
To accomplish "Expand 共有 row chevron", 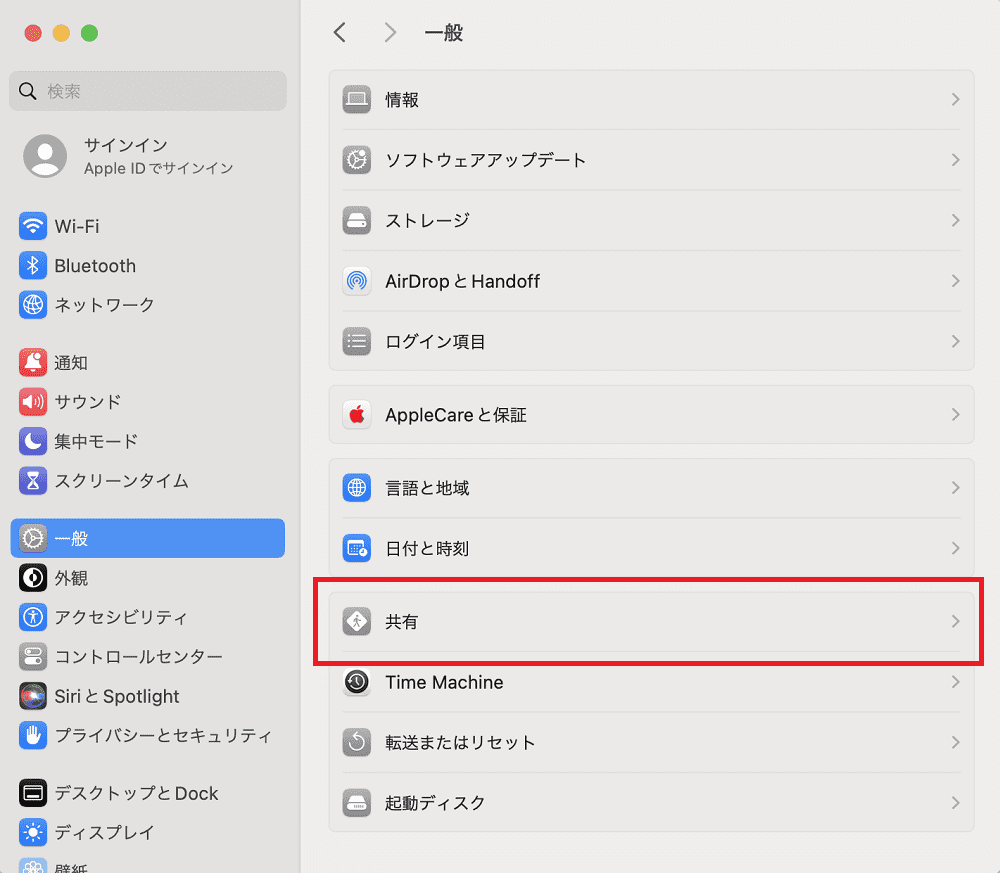I will pyautogui.click(x=955, y=621).
